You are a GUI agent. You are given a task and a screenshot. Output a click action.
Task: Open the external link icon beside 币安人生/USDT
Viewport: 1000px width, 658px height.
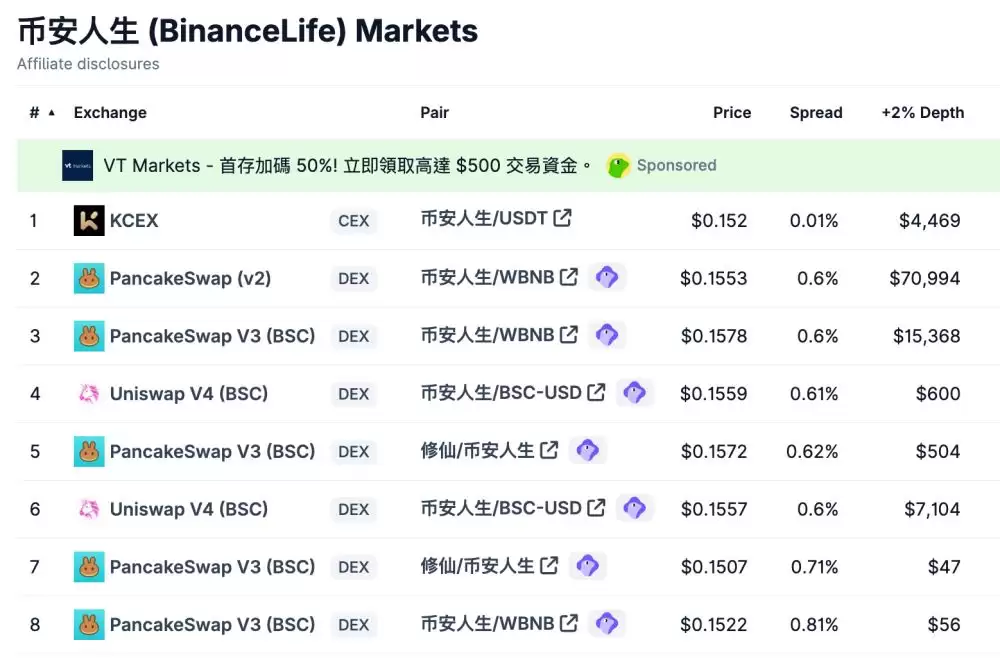pos(561,218)
